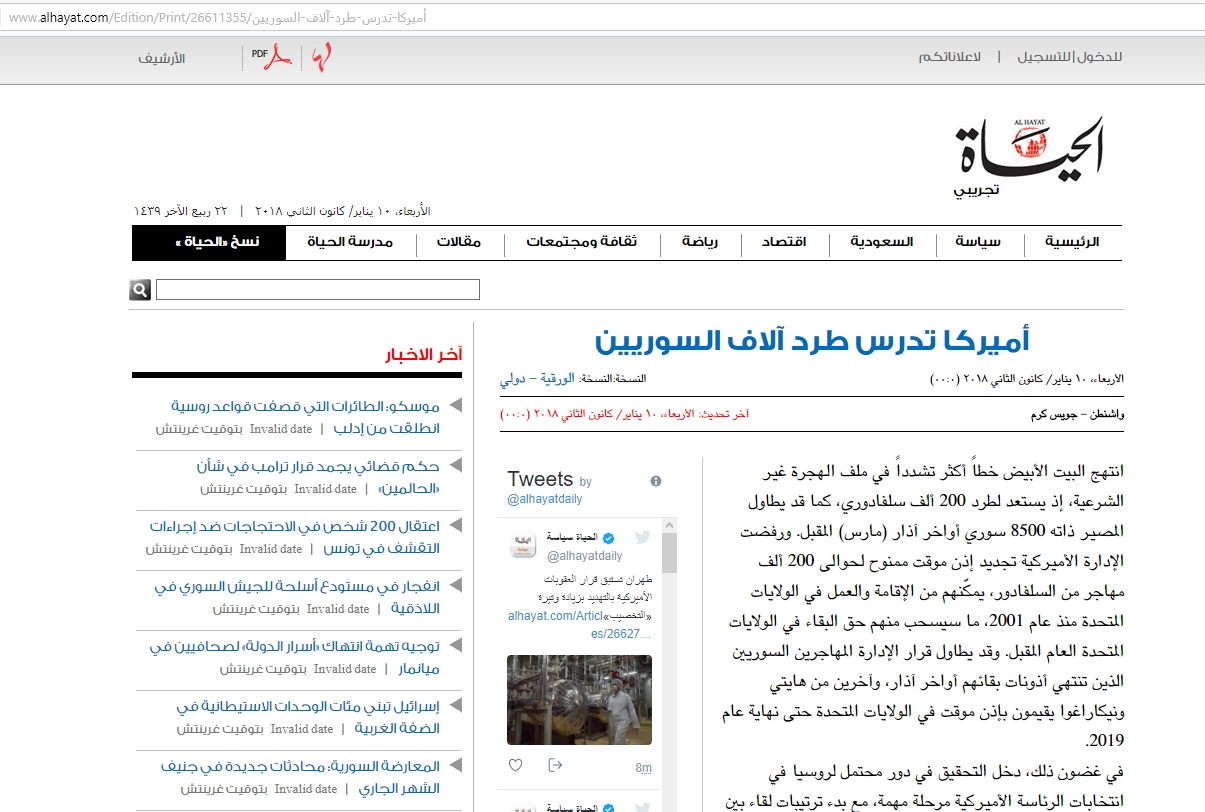Click the الأرشيف (Archive) link
Image resolution: width=1205 pixels, height=812 pixels.
162,58
